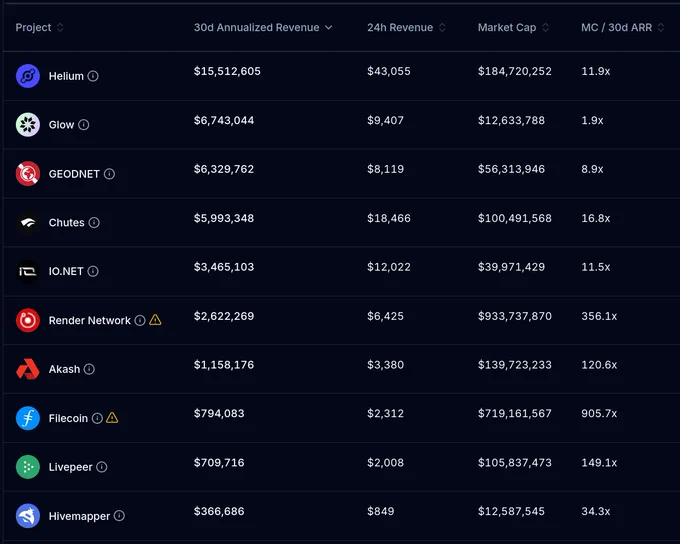Click the Render Network logo icon

(x=28, y=320)
